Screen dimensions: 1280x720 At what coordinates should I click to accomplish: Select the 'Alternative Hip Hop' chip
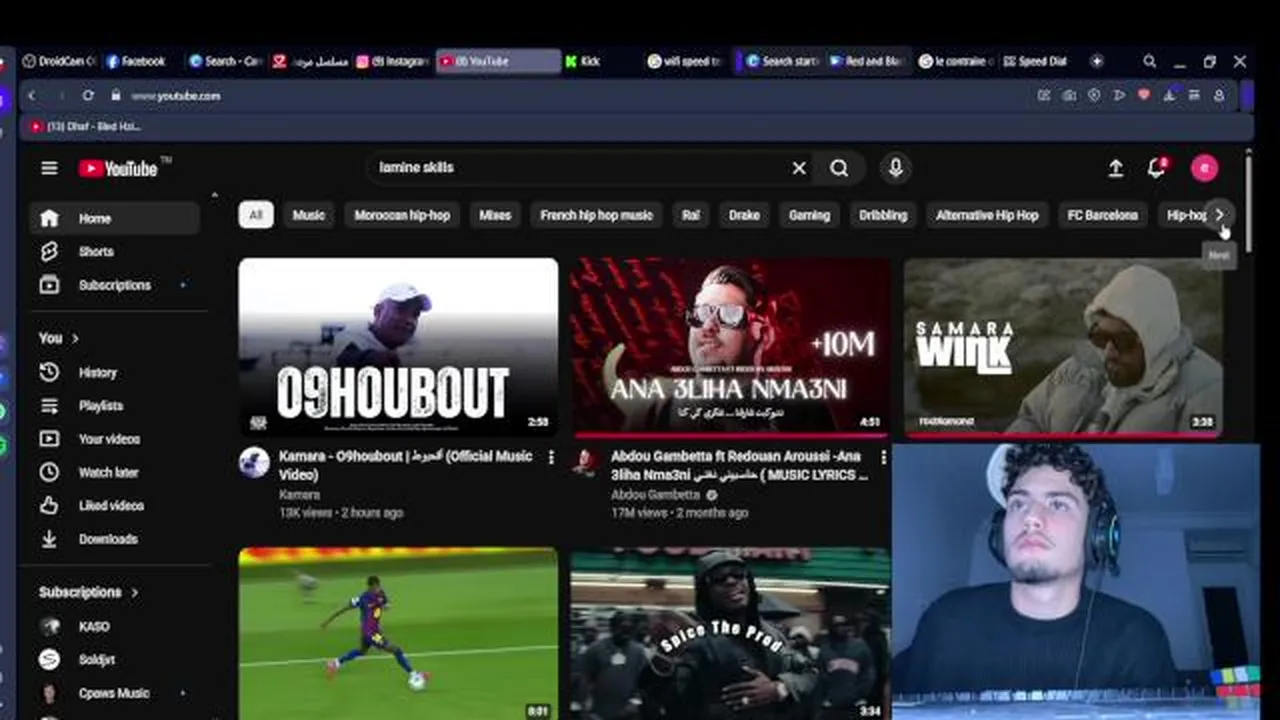(987, 215)
